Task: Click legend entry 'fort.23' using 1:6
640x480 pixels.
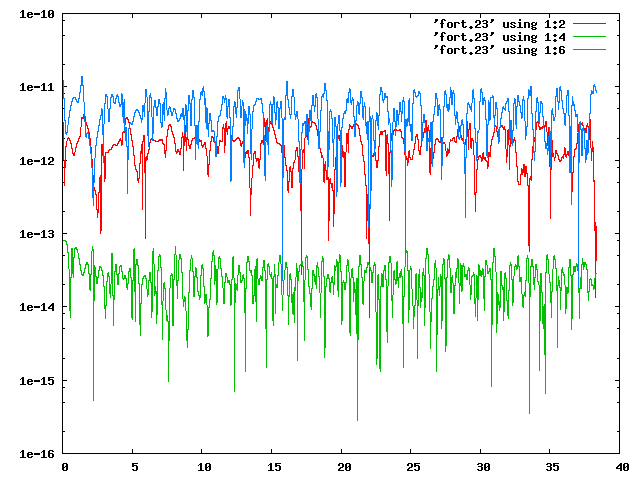Action: pos(500,50)
